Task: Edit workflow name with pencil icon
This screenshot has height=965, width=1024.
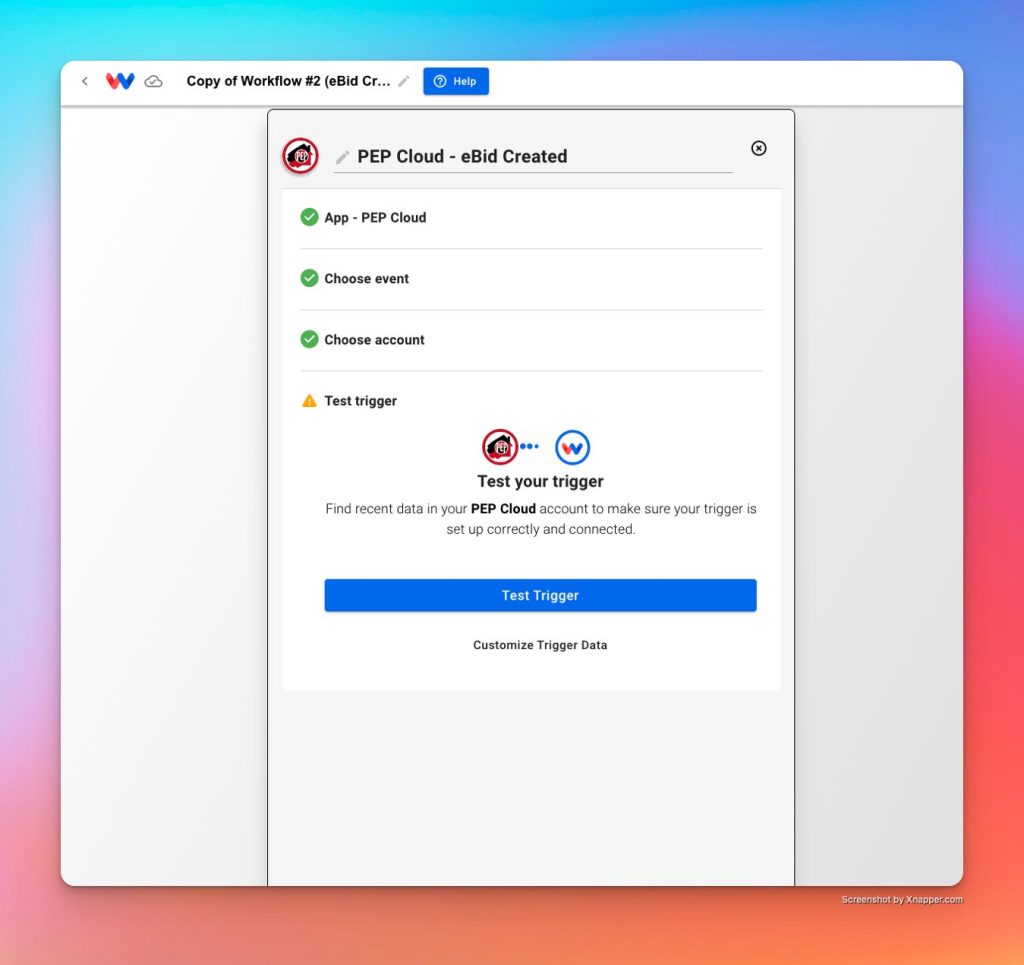Action: (x=404, y=81)
